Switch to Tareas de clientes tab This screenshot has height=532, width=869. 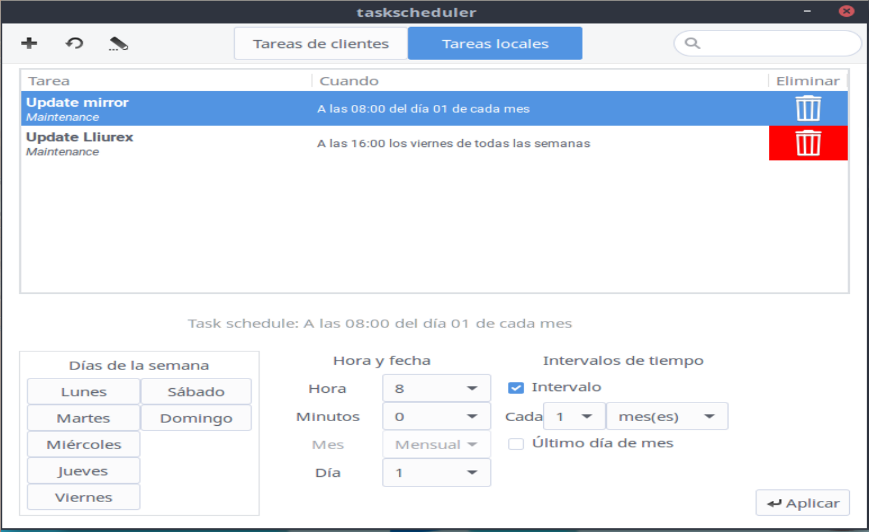coord(320,44)
